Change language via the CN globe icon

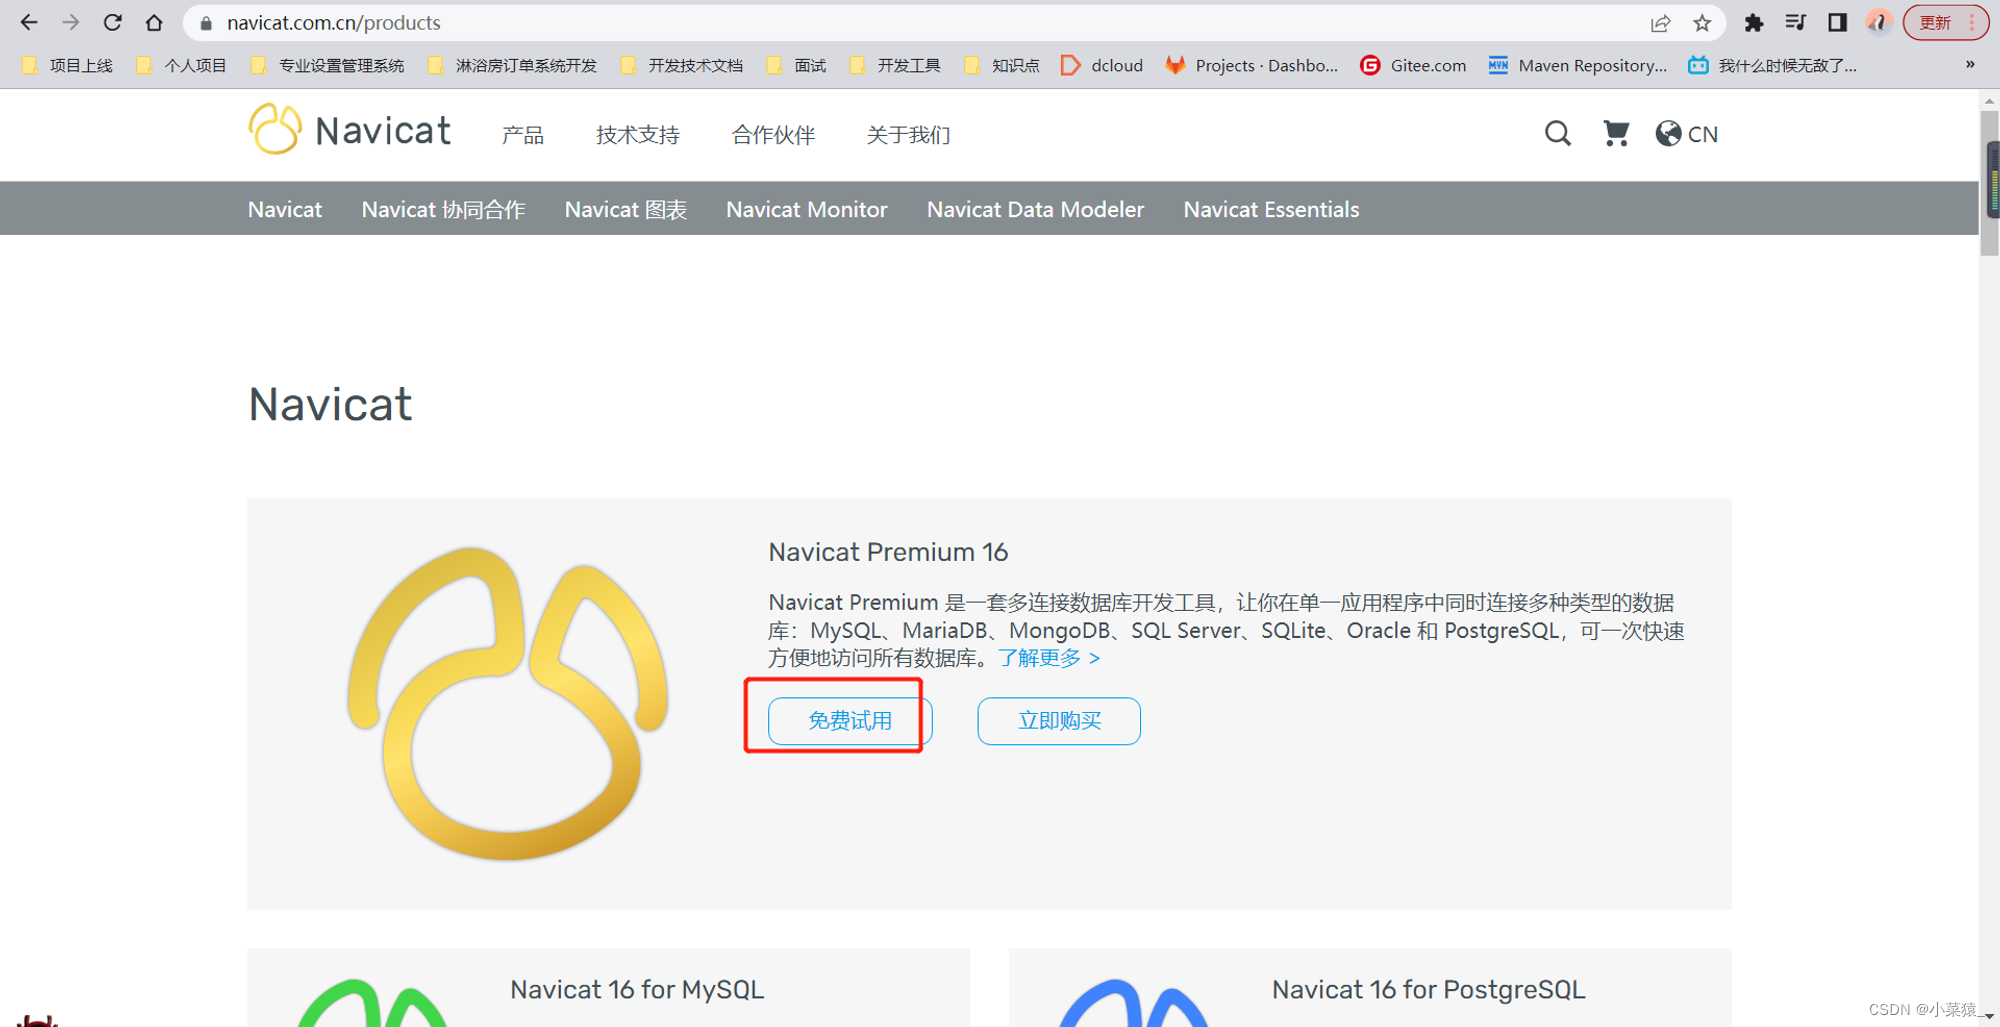click(1687, 133)
